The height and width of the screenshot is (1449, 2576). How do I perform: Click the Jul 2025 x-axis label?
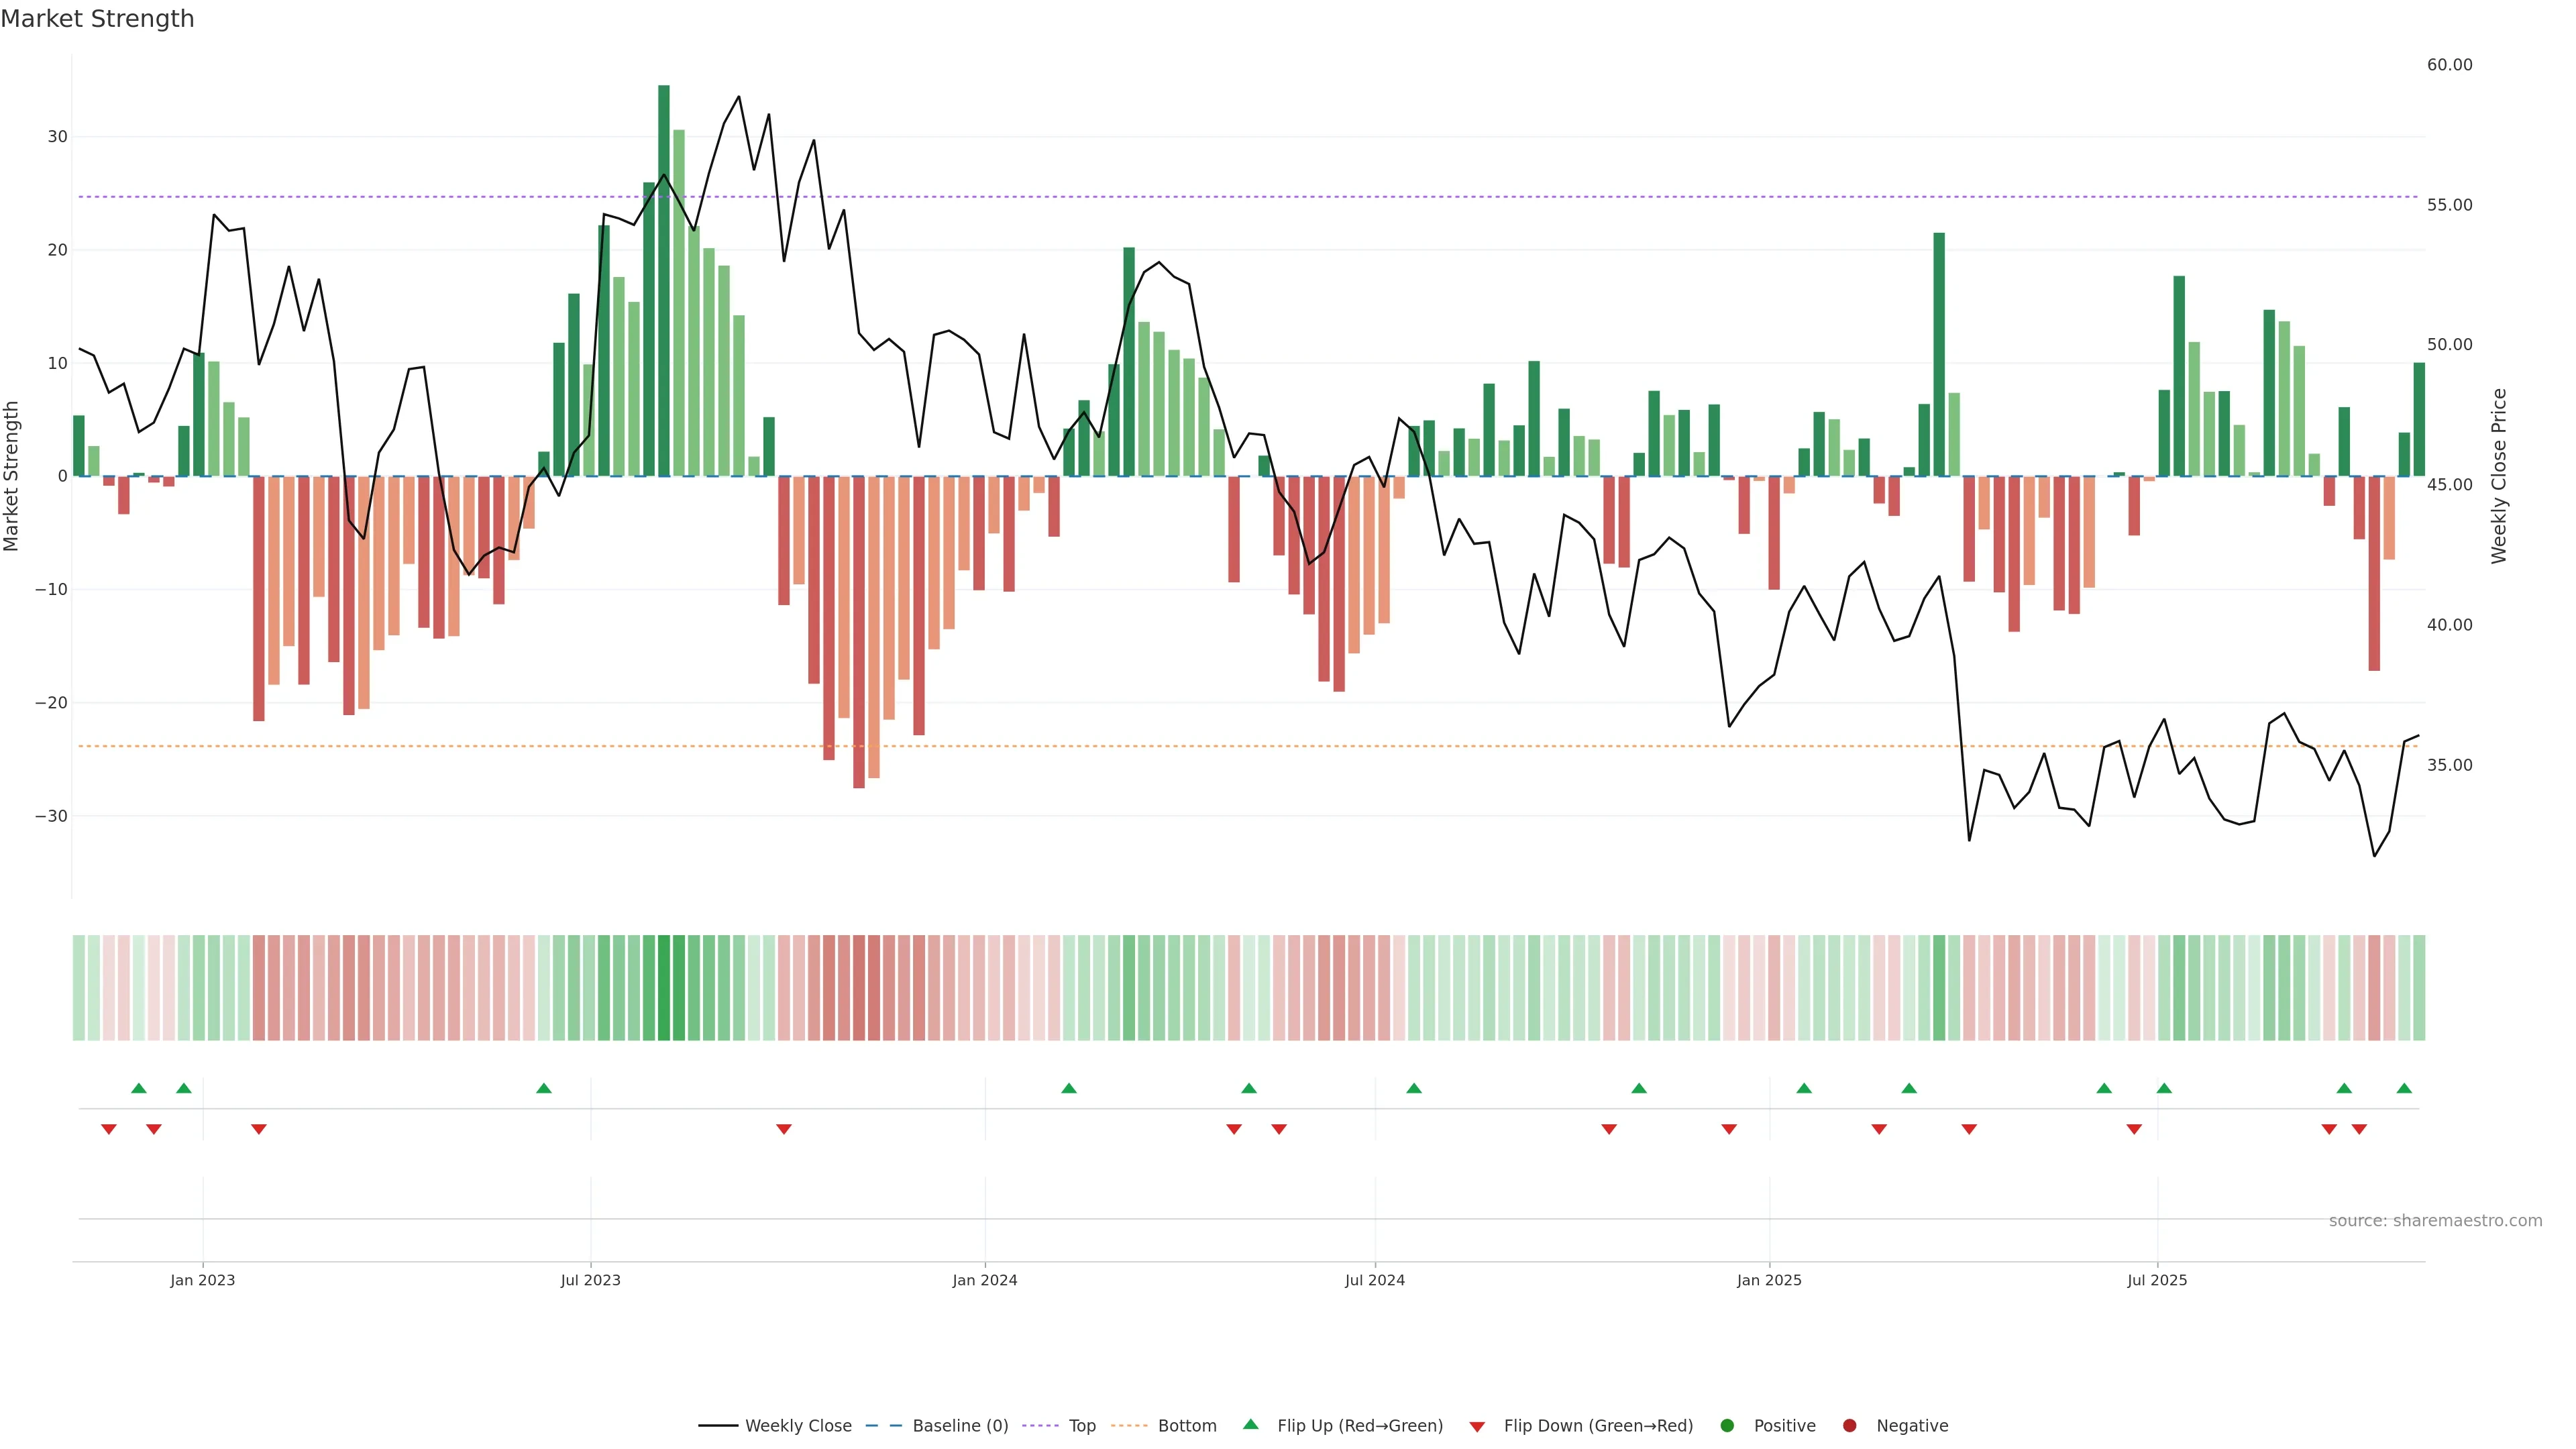2157,1280
